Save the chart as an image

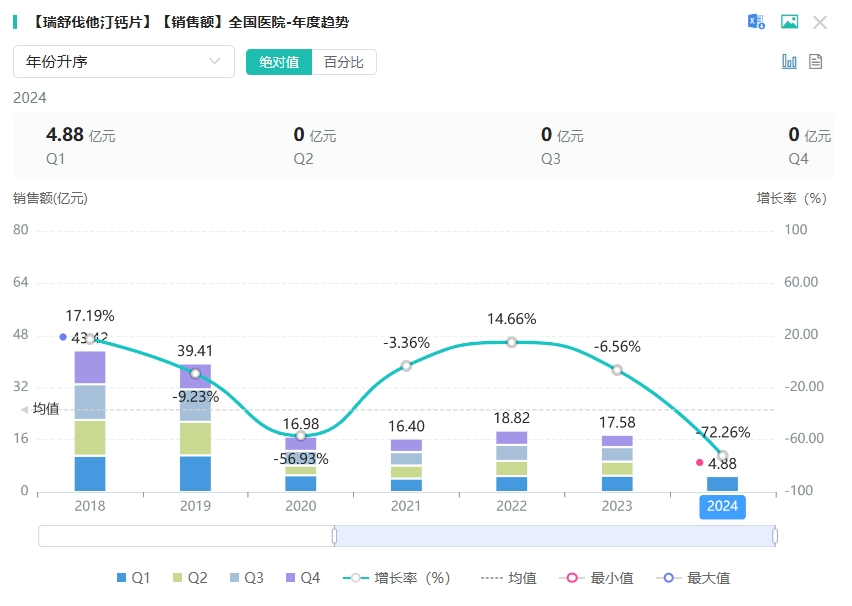click(789, 22)
